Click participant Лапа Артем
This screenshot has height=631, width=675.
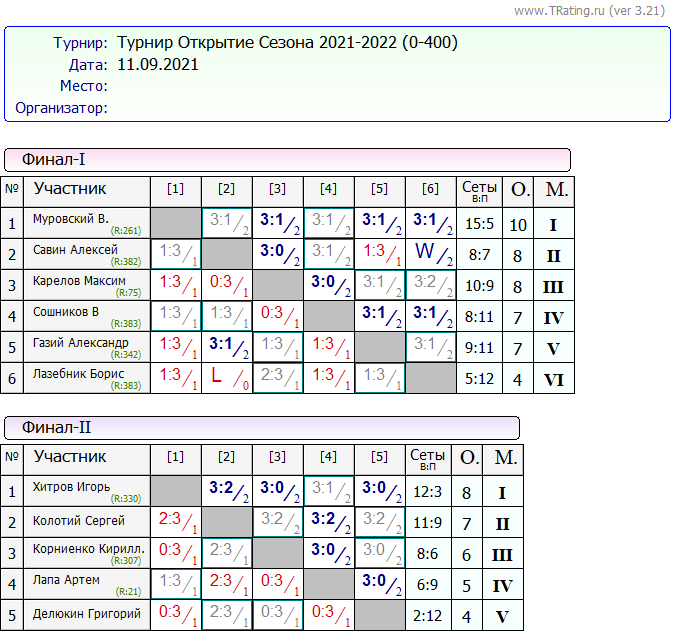pyautogui.click(x=67, y=581)
